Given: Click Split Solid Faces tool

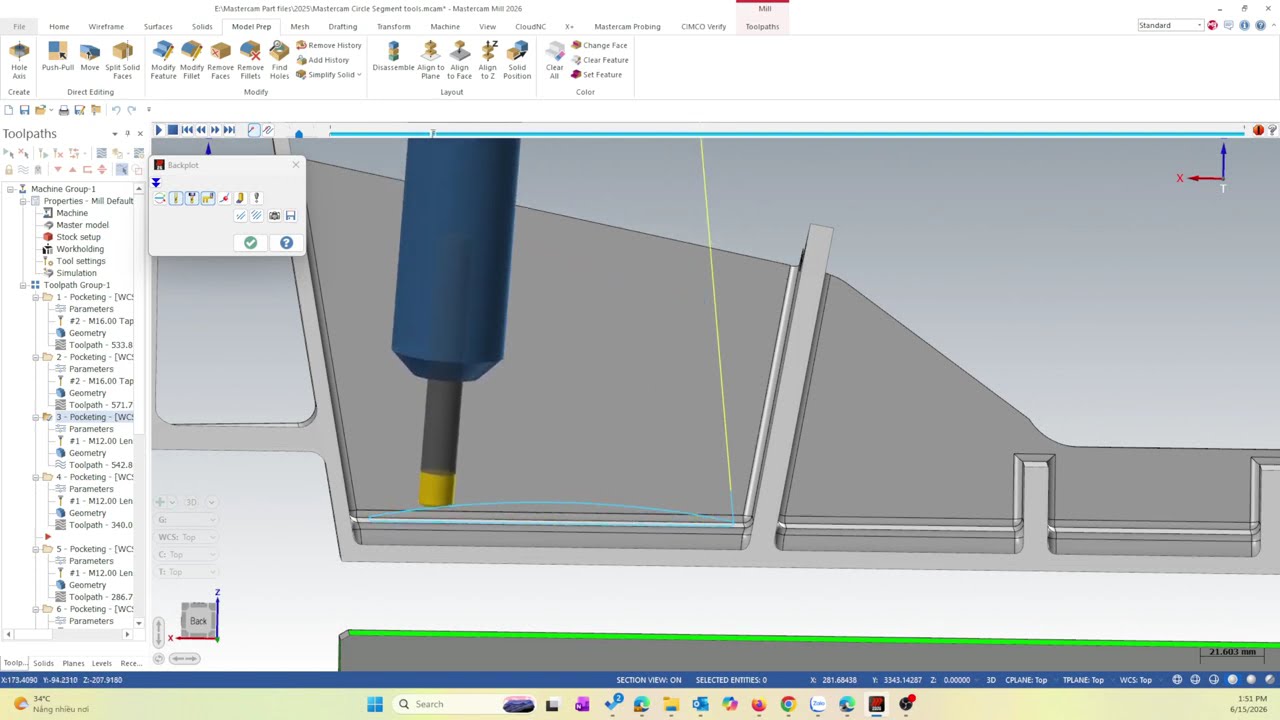Looking at the screenshot, I should pos(123,60).
